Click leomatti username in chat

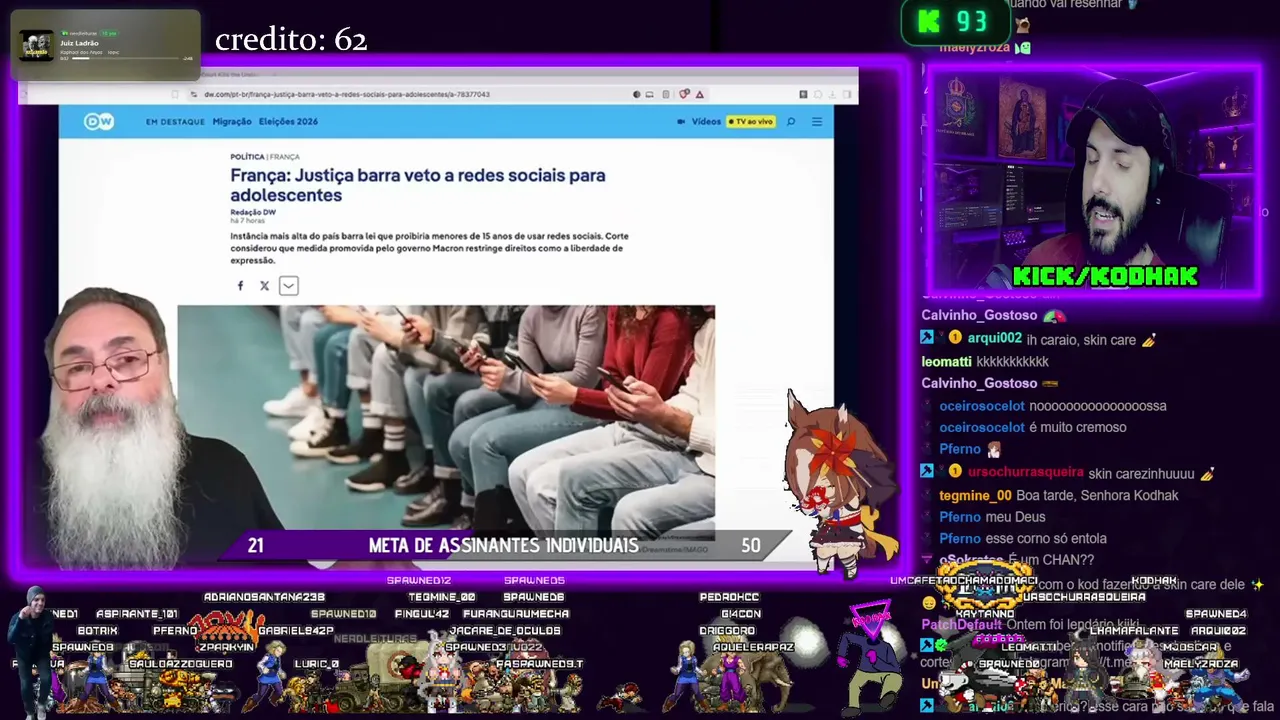[x=946, y=361]
